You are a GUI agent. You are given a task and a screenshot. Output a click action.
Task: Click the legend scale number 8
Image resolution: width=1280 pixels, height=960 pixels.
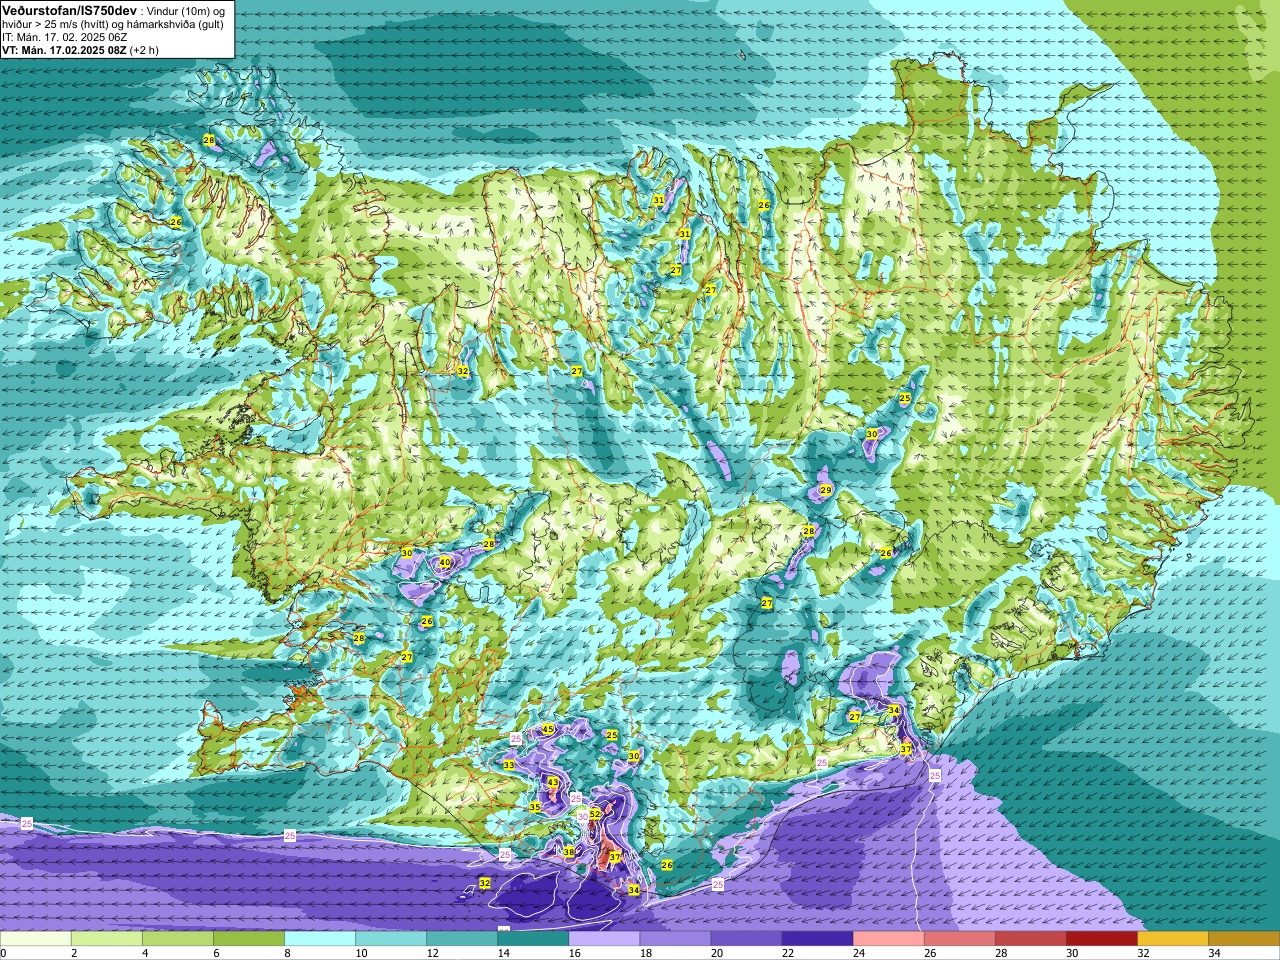tap(287, 953)
